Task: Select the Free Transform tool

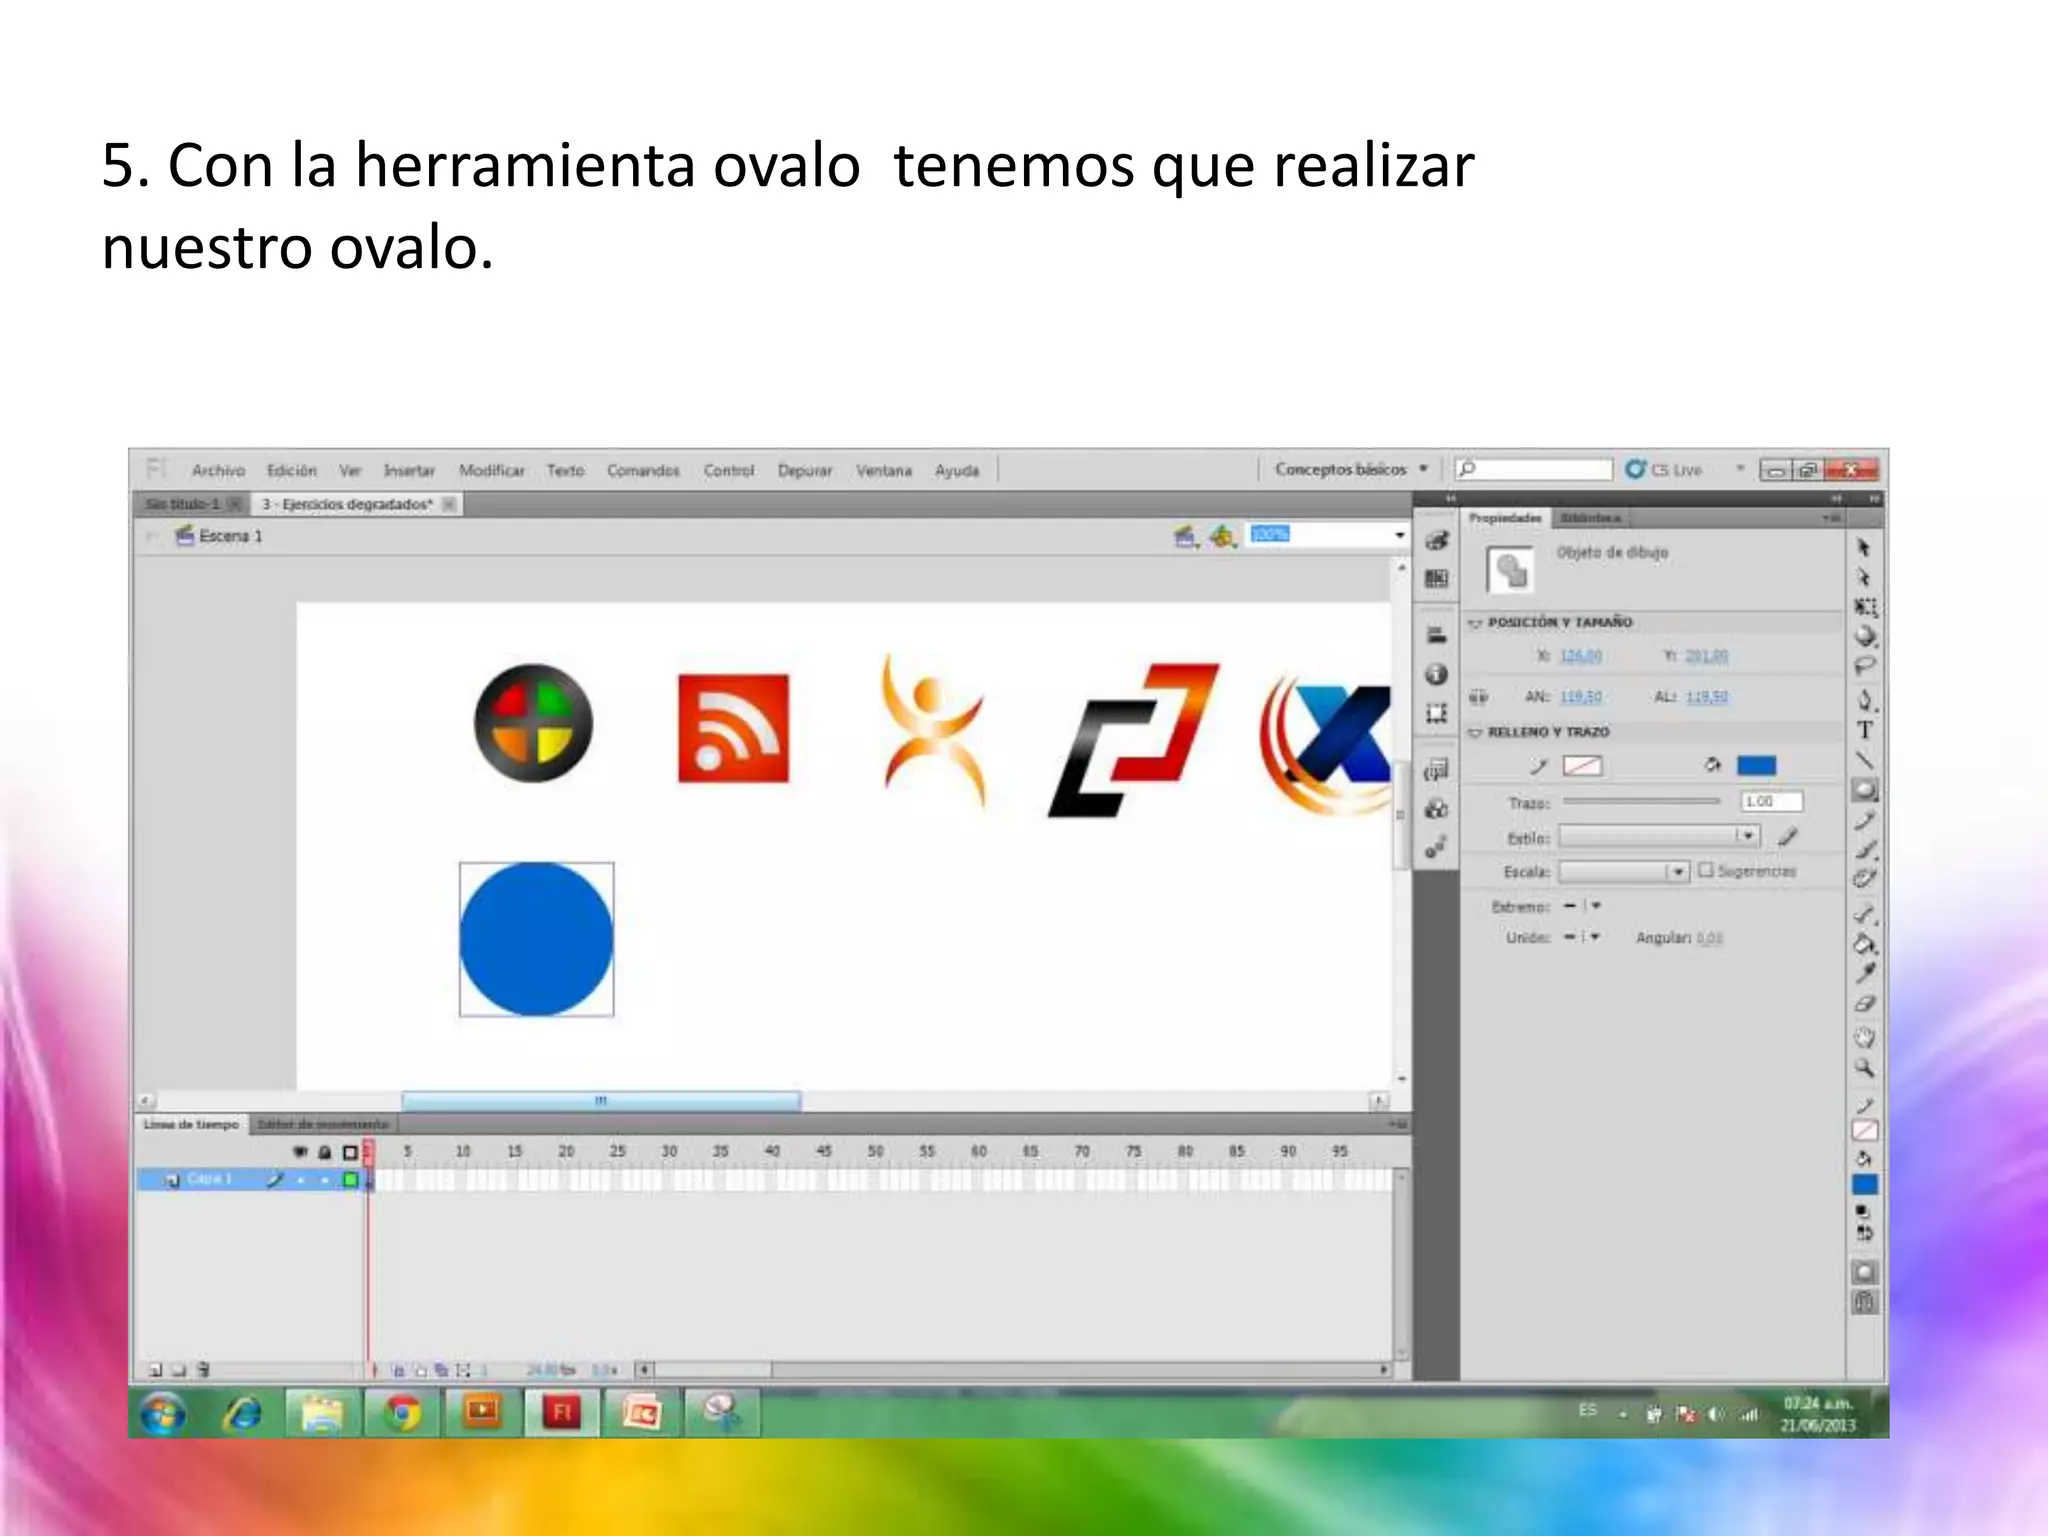Action: (1865, 607)
